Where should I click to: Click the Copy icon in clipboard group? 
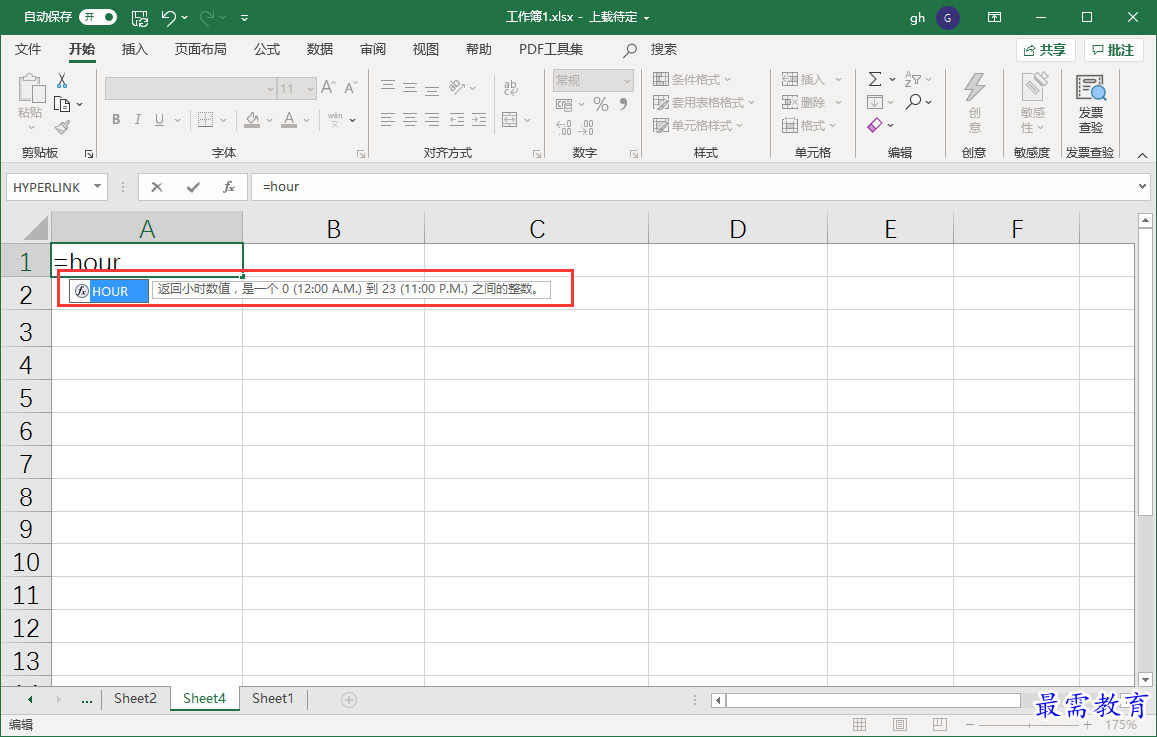coord(62,104)
